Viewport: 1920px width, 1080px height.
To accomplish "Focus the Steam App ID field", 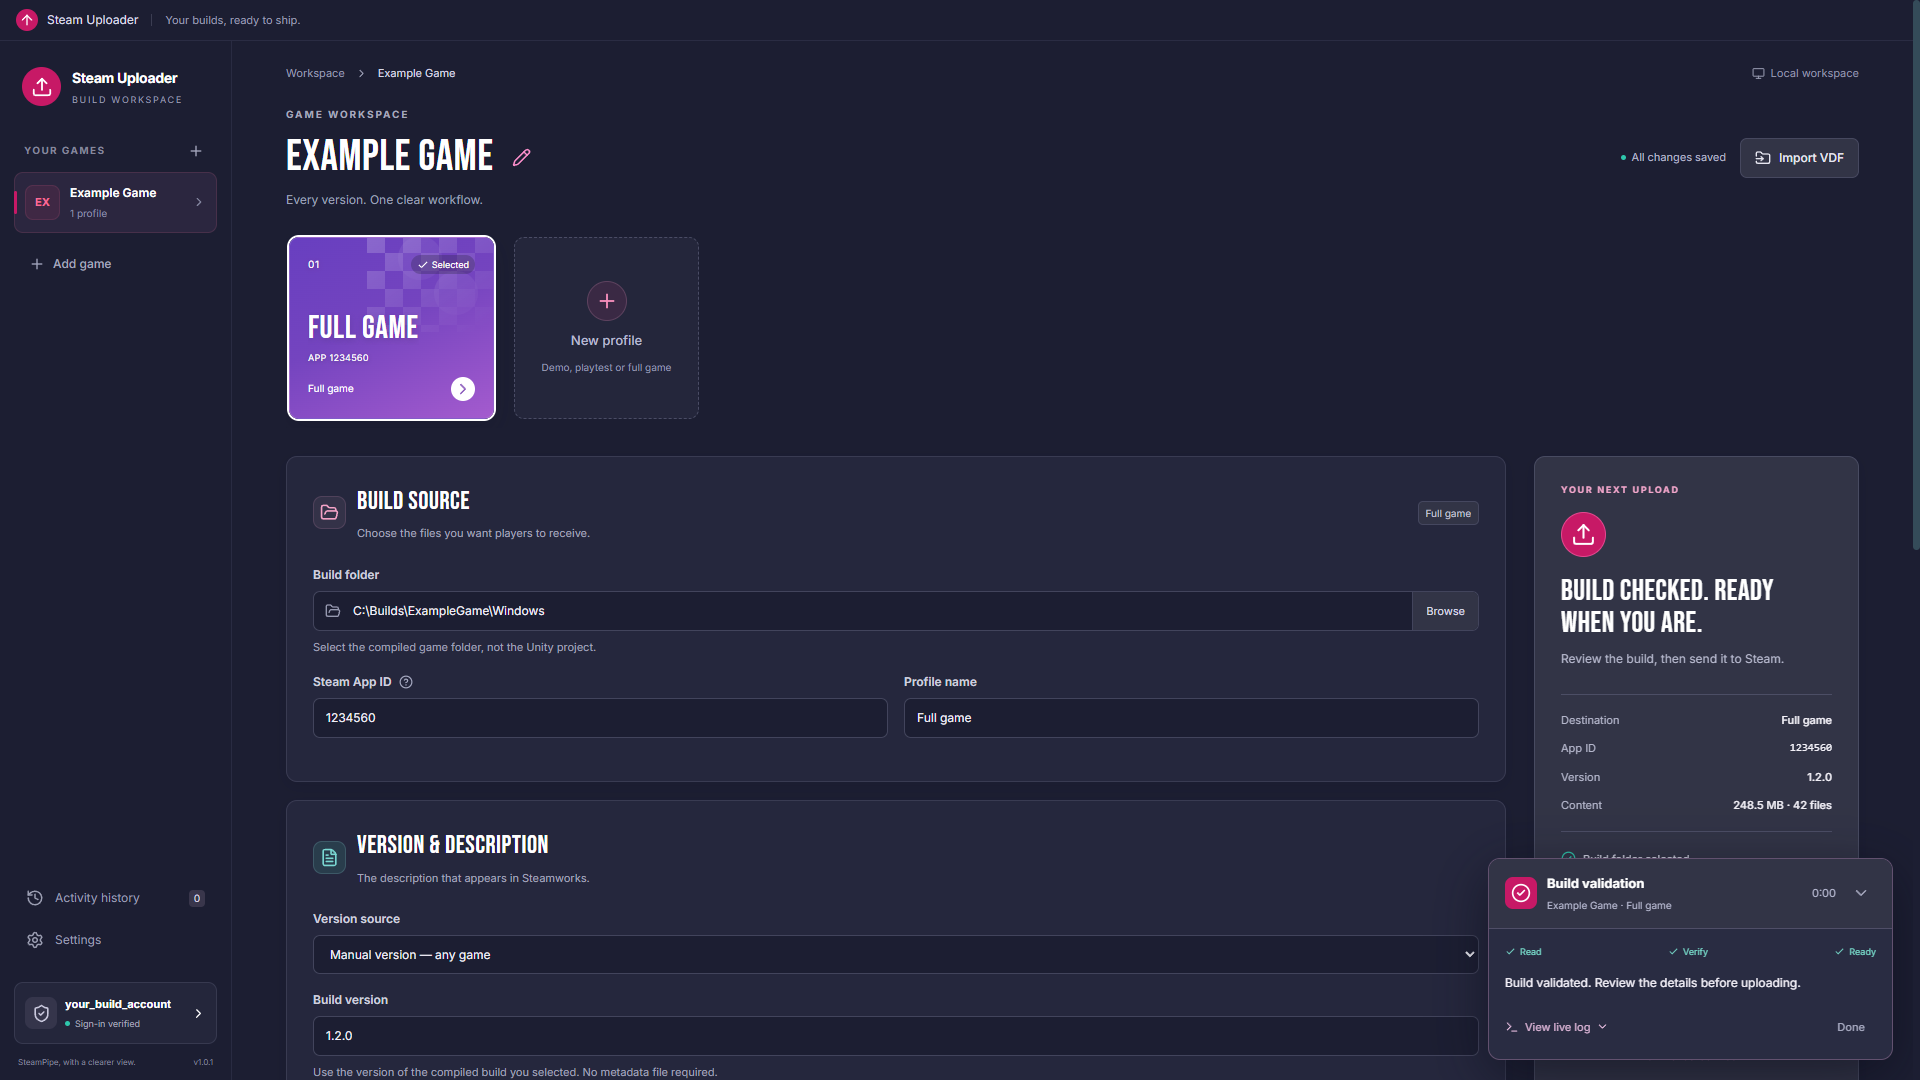I will [600, 718].
